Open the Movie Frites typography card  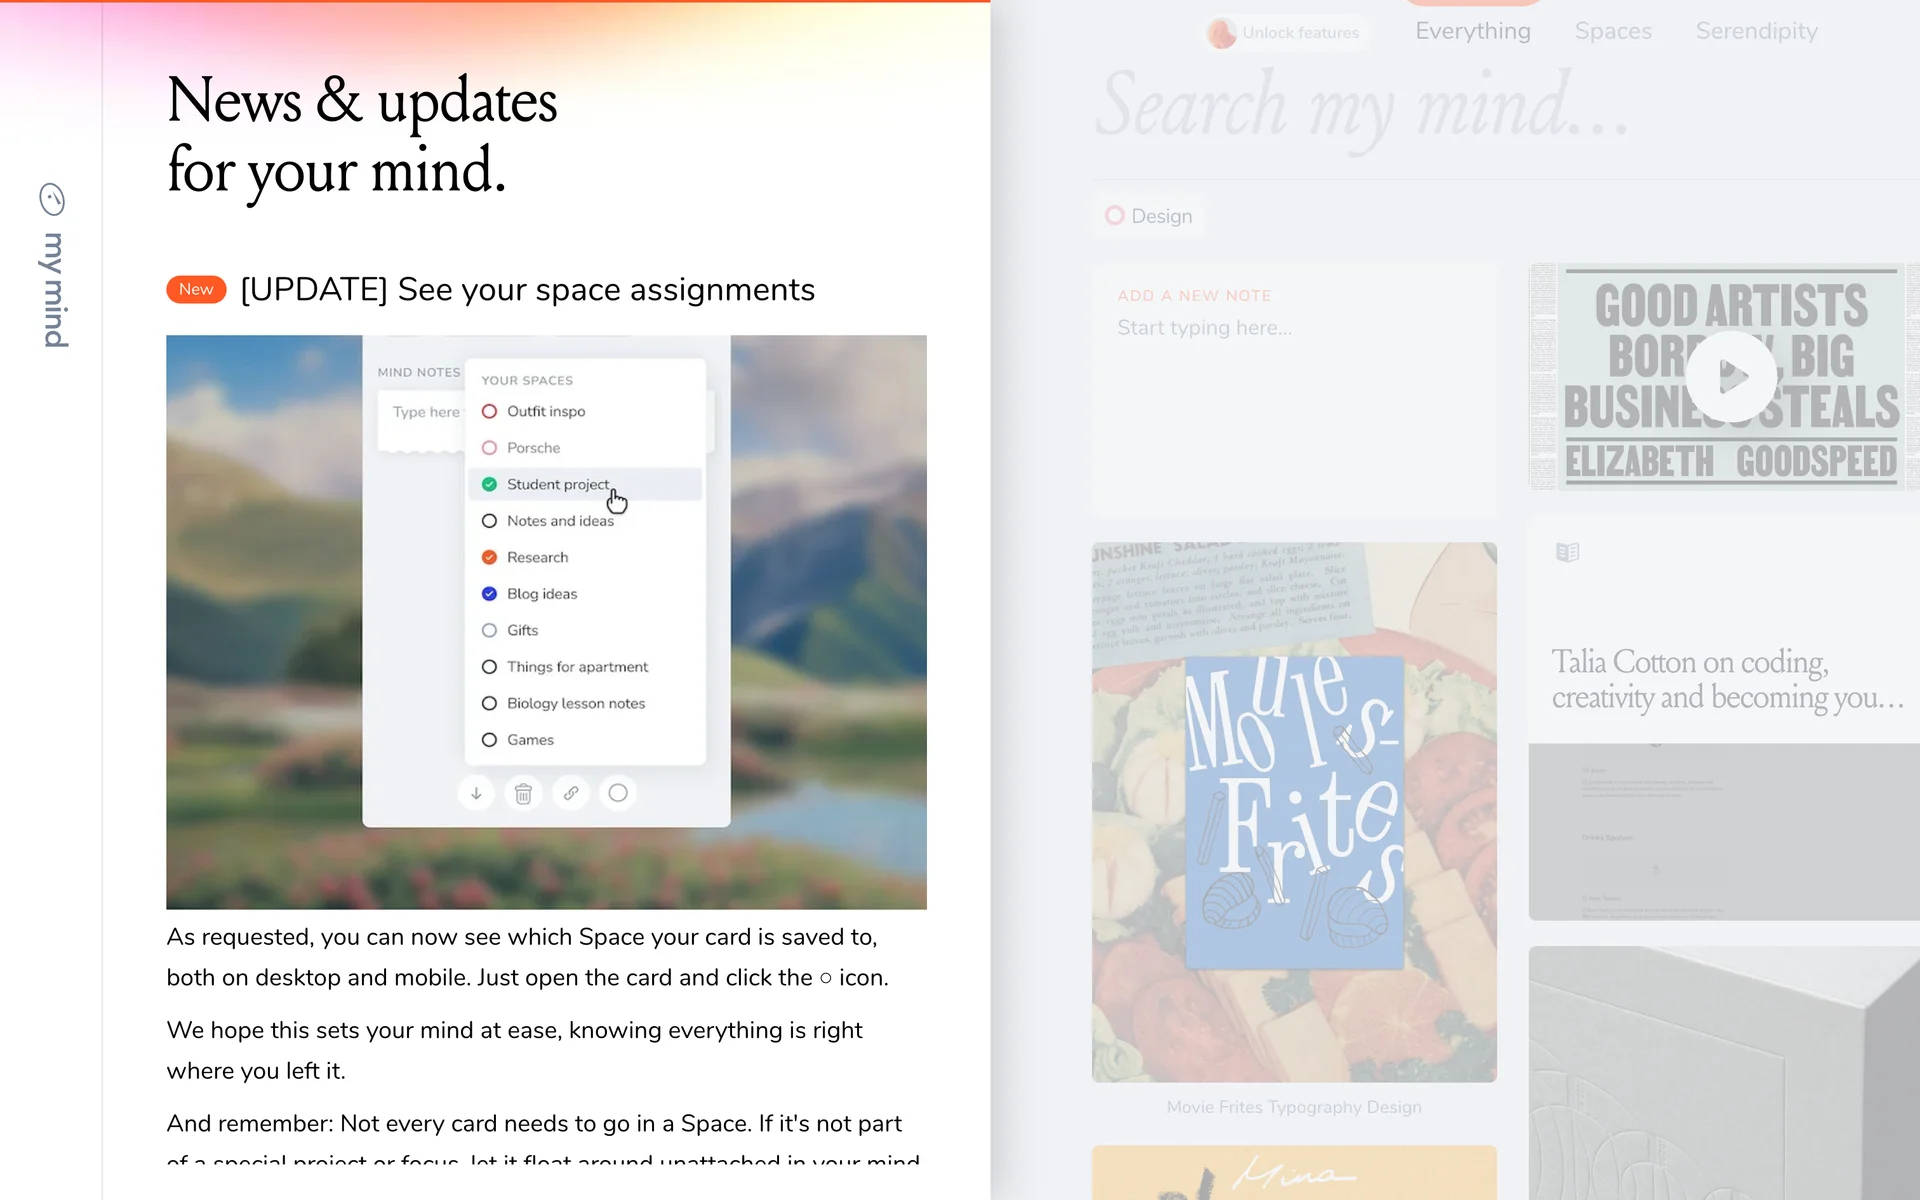(x=1294, y=812)
